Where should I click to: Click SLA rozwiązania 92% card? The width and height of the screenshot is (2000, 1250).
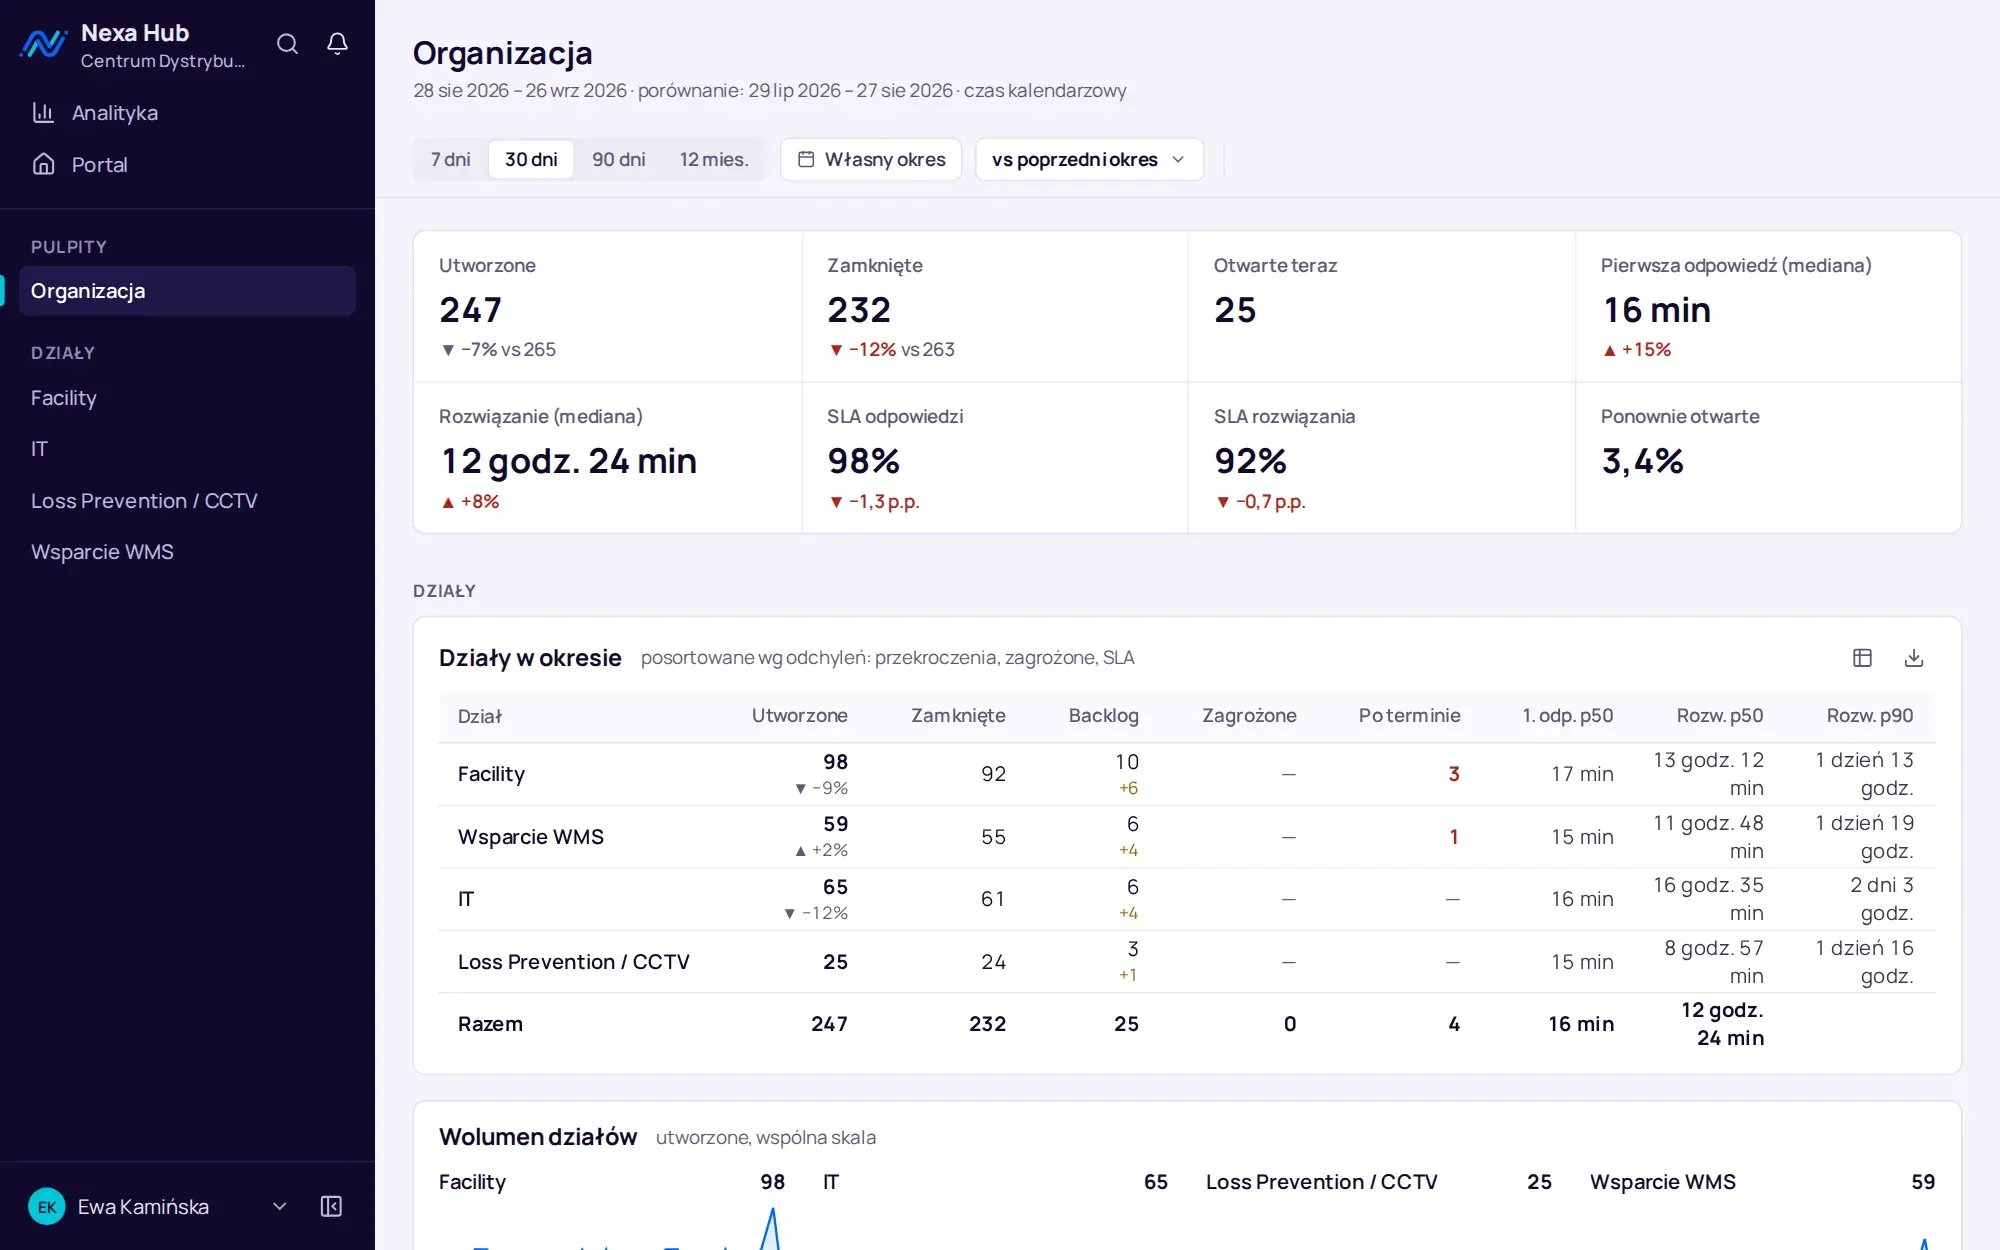pos(1382,458)
